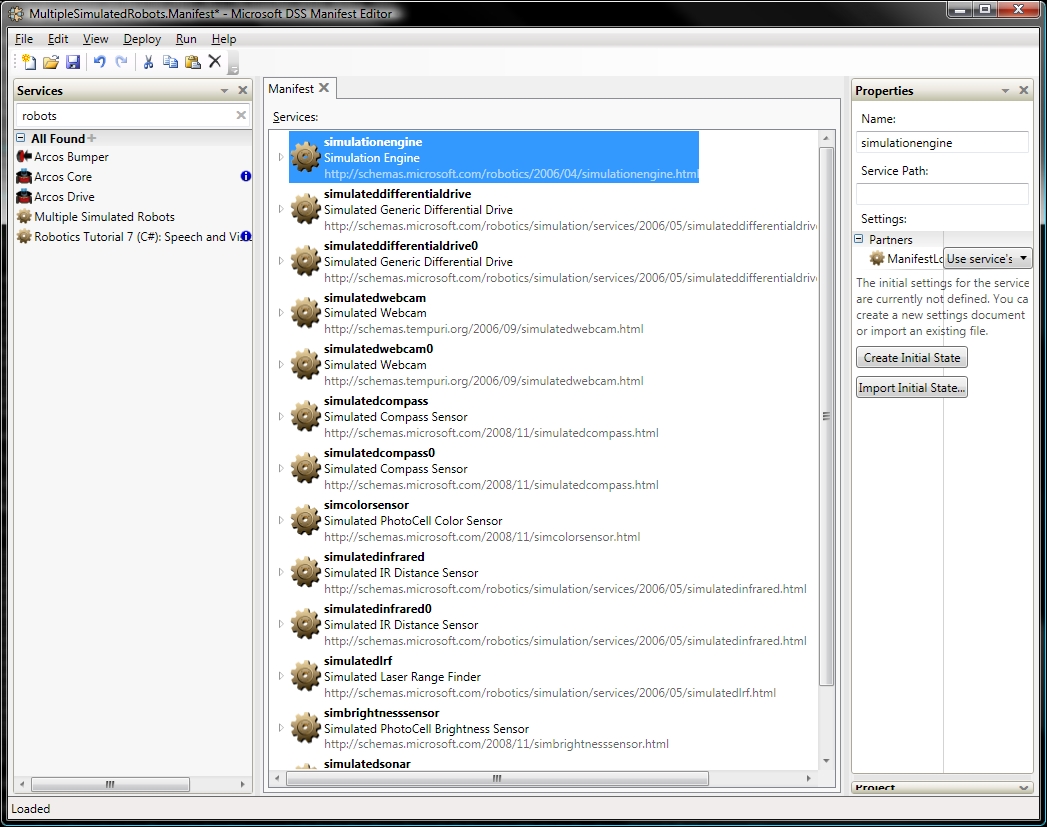Screen dimensions: 1047x827
Task: Close the Services panel
Action: click(x=242, y=90)
